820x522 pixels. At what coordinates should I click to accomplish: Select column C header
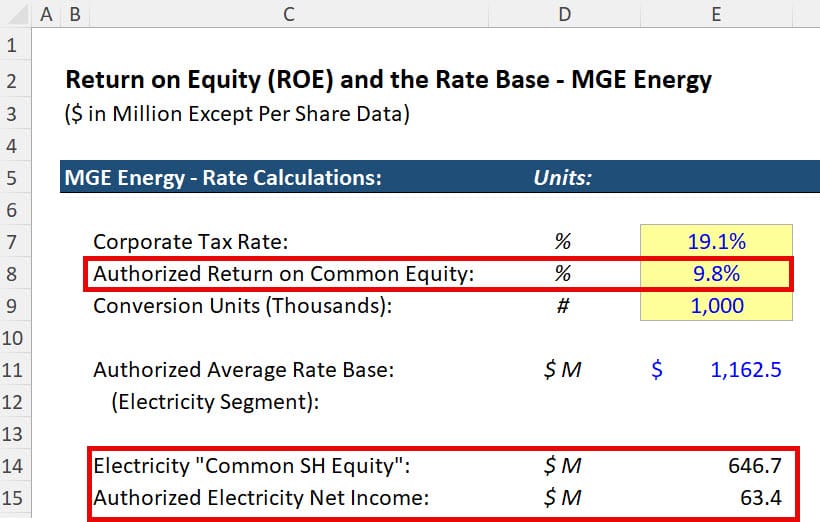(289, 14)
